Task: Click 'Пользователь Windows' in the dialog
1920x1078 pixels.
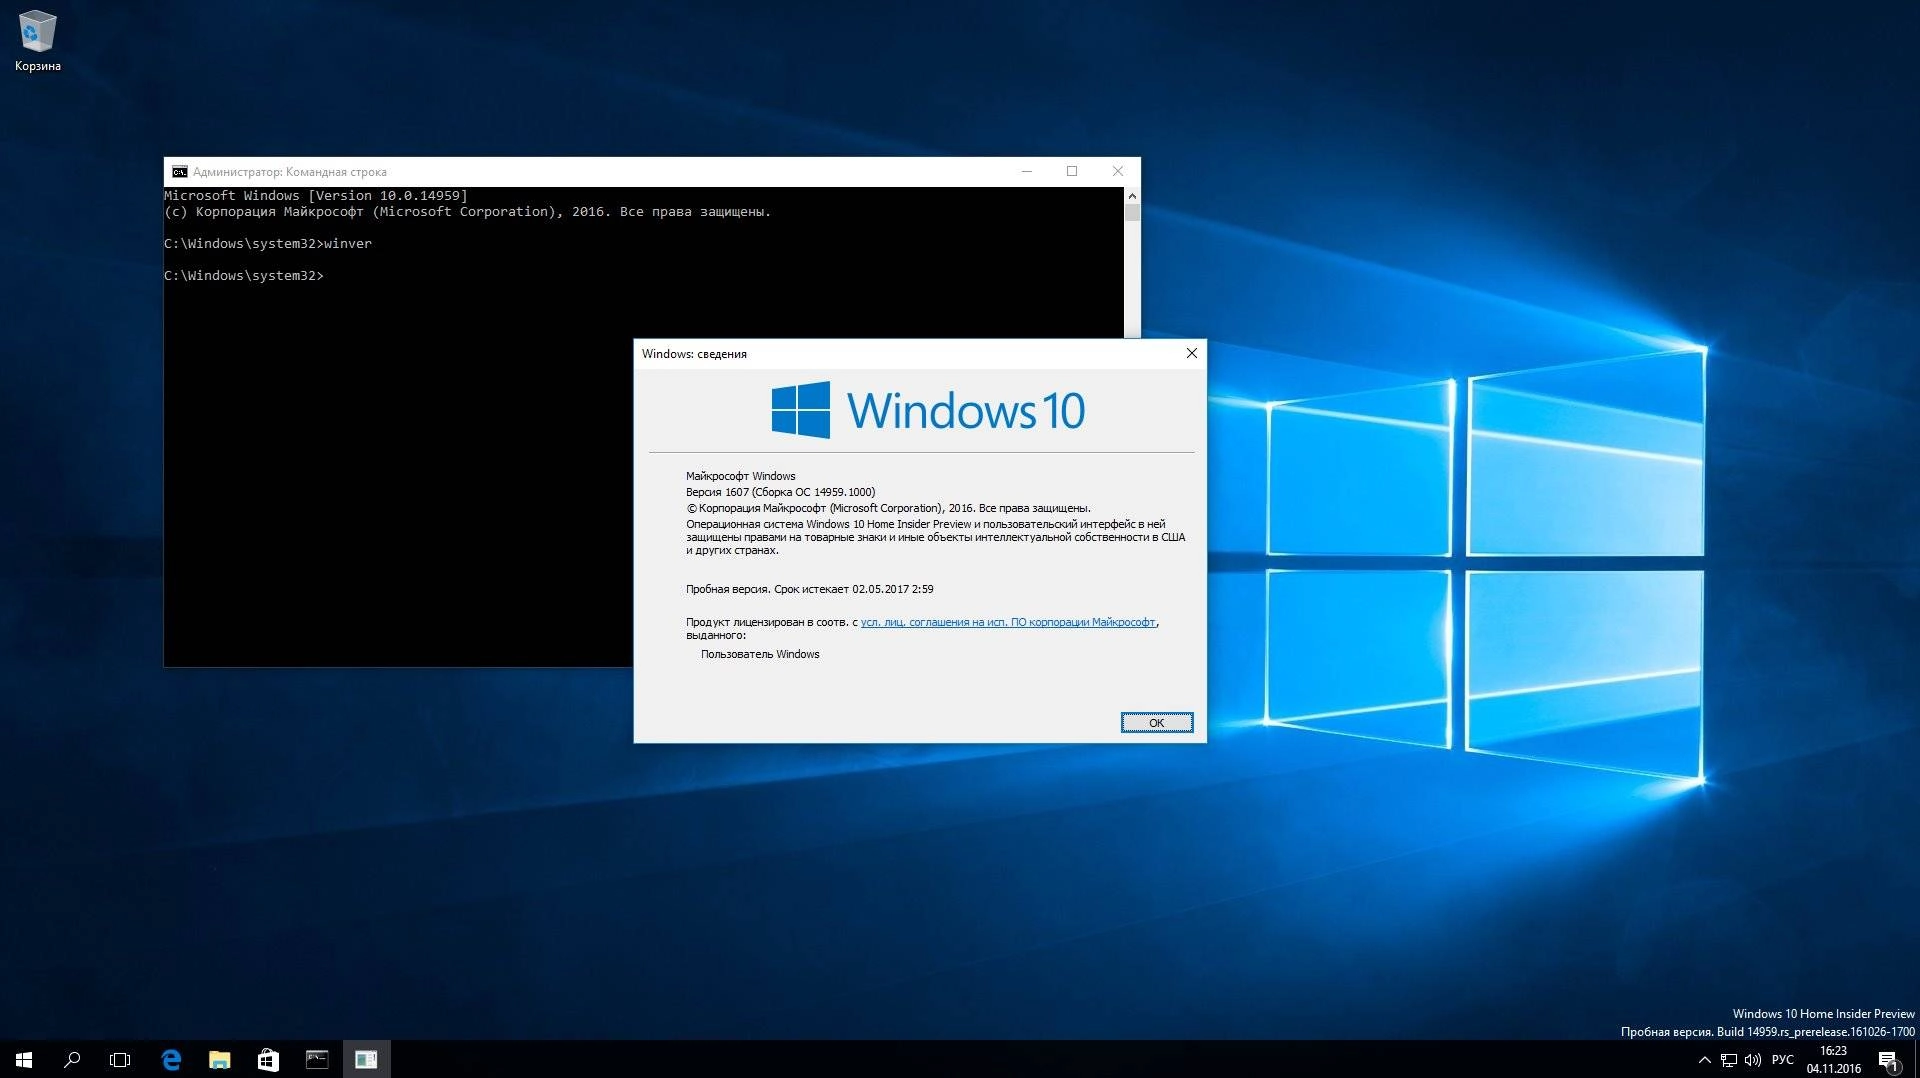Action: [760, 654]
